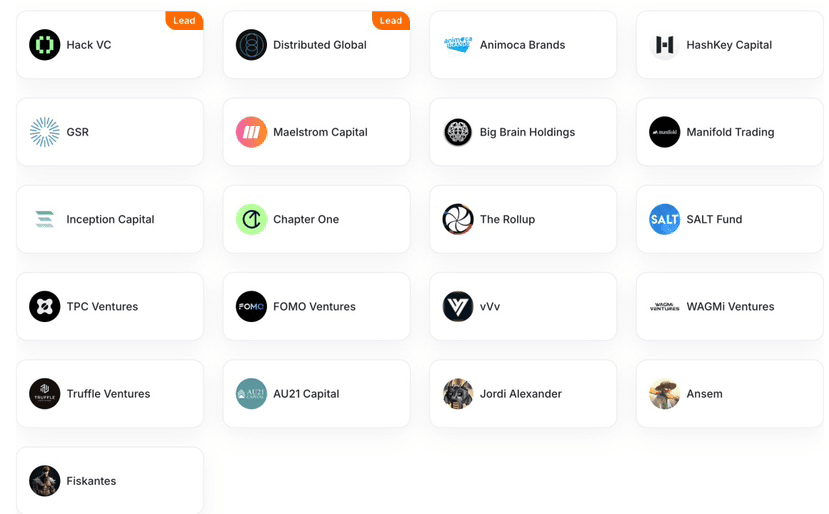This screenshot has height=514, width=829.
Task: Click the SALT Fund blue logo
Action: coord(665,219)
